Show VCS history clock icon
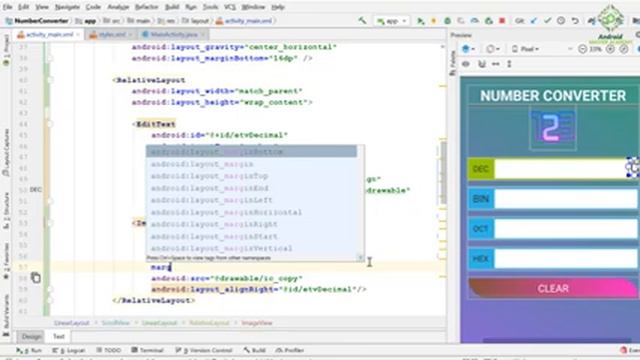640x360 pixels. 561,21
